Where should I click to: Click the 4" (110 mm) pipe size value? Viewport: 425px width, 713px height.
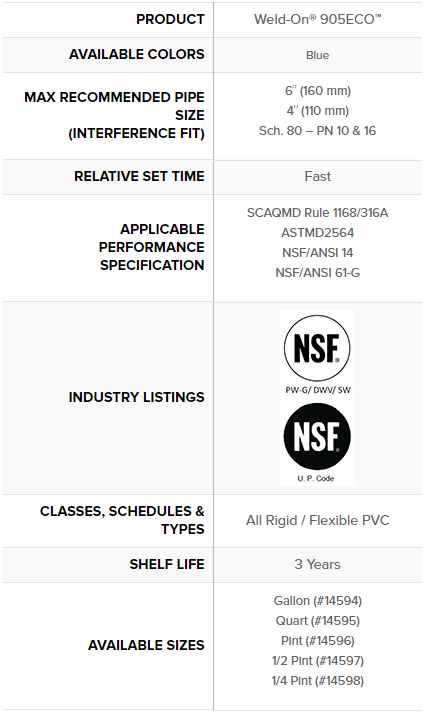317,111
